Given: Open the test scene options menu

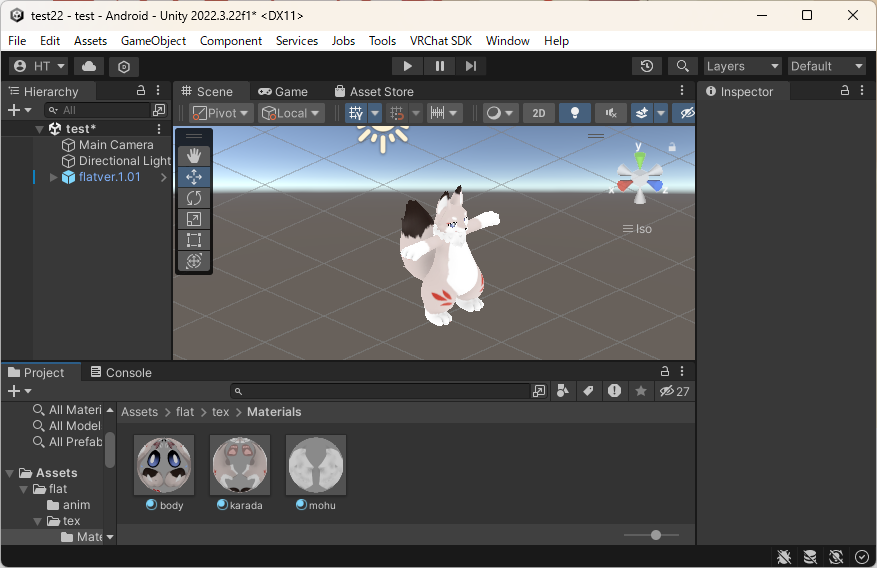Looking at the screenshot, I should click(x=159, y=129).
